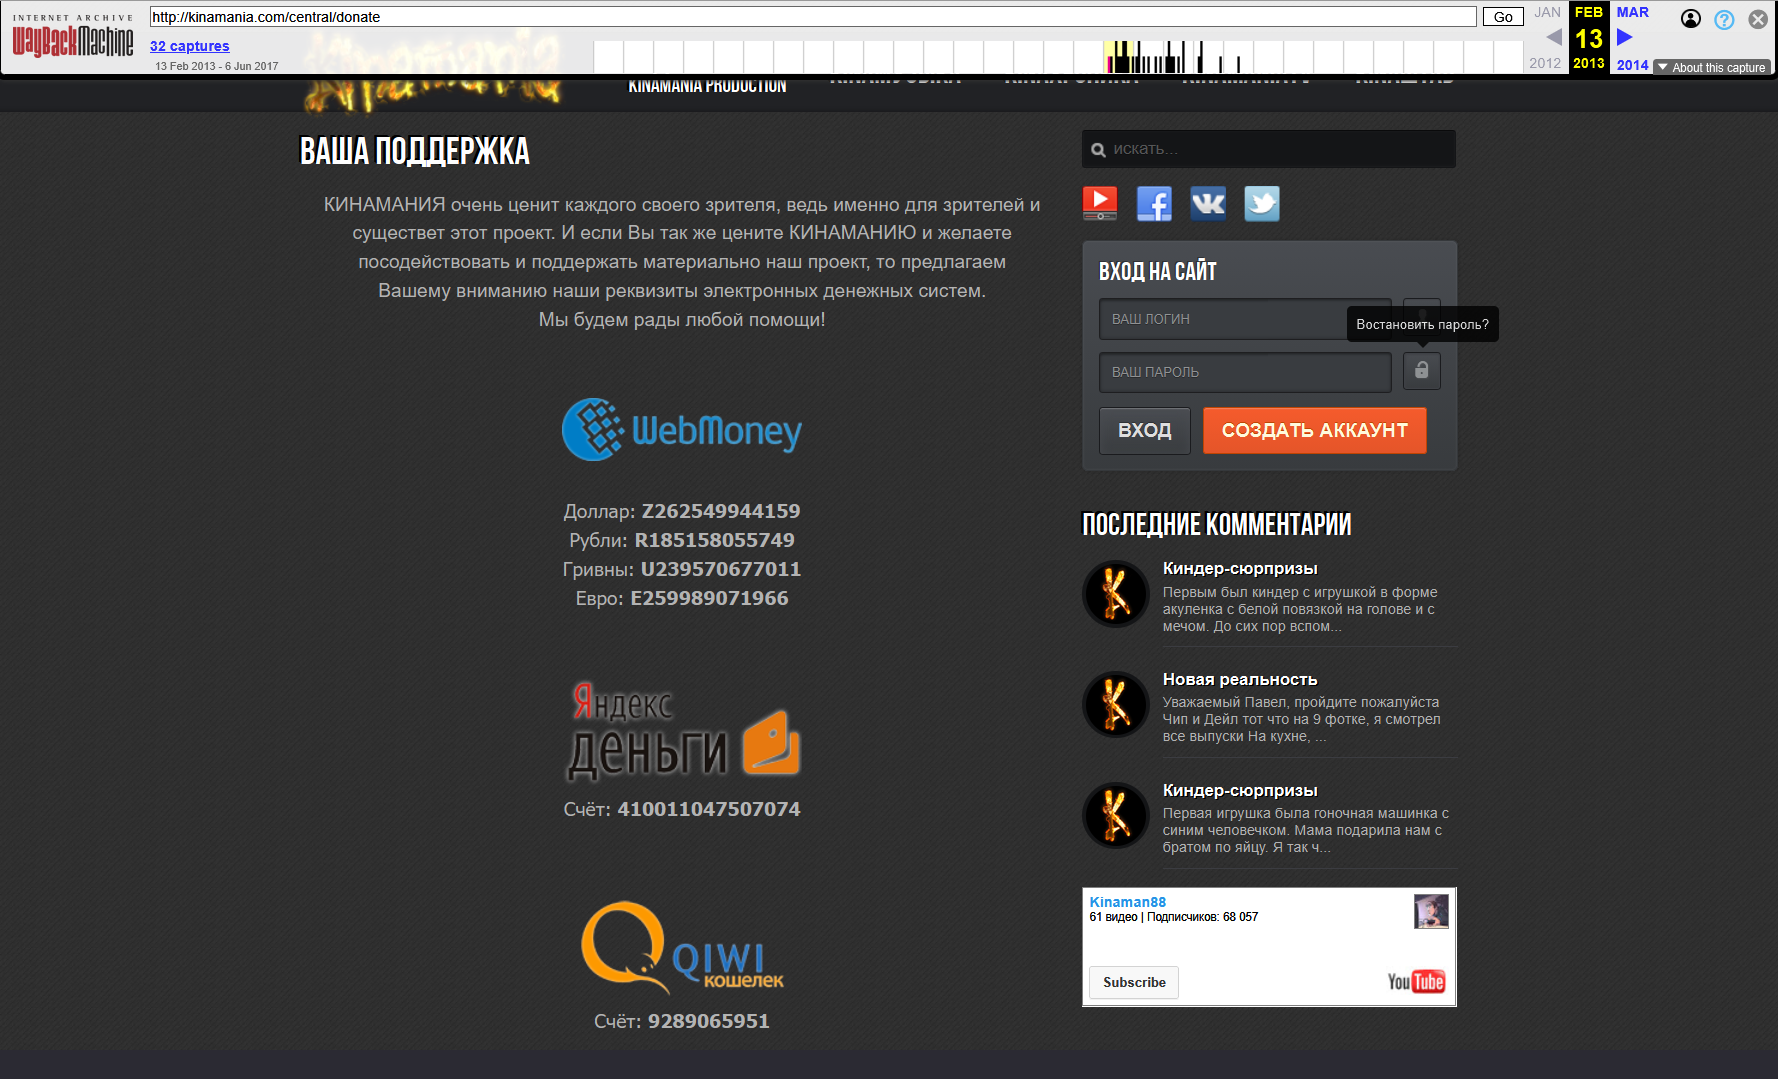Click the comment text starting 'Первая игрушка была'
This screenshot has width=1778, height=1079.
point(1306,830)
